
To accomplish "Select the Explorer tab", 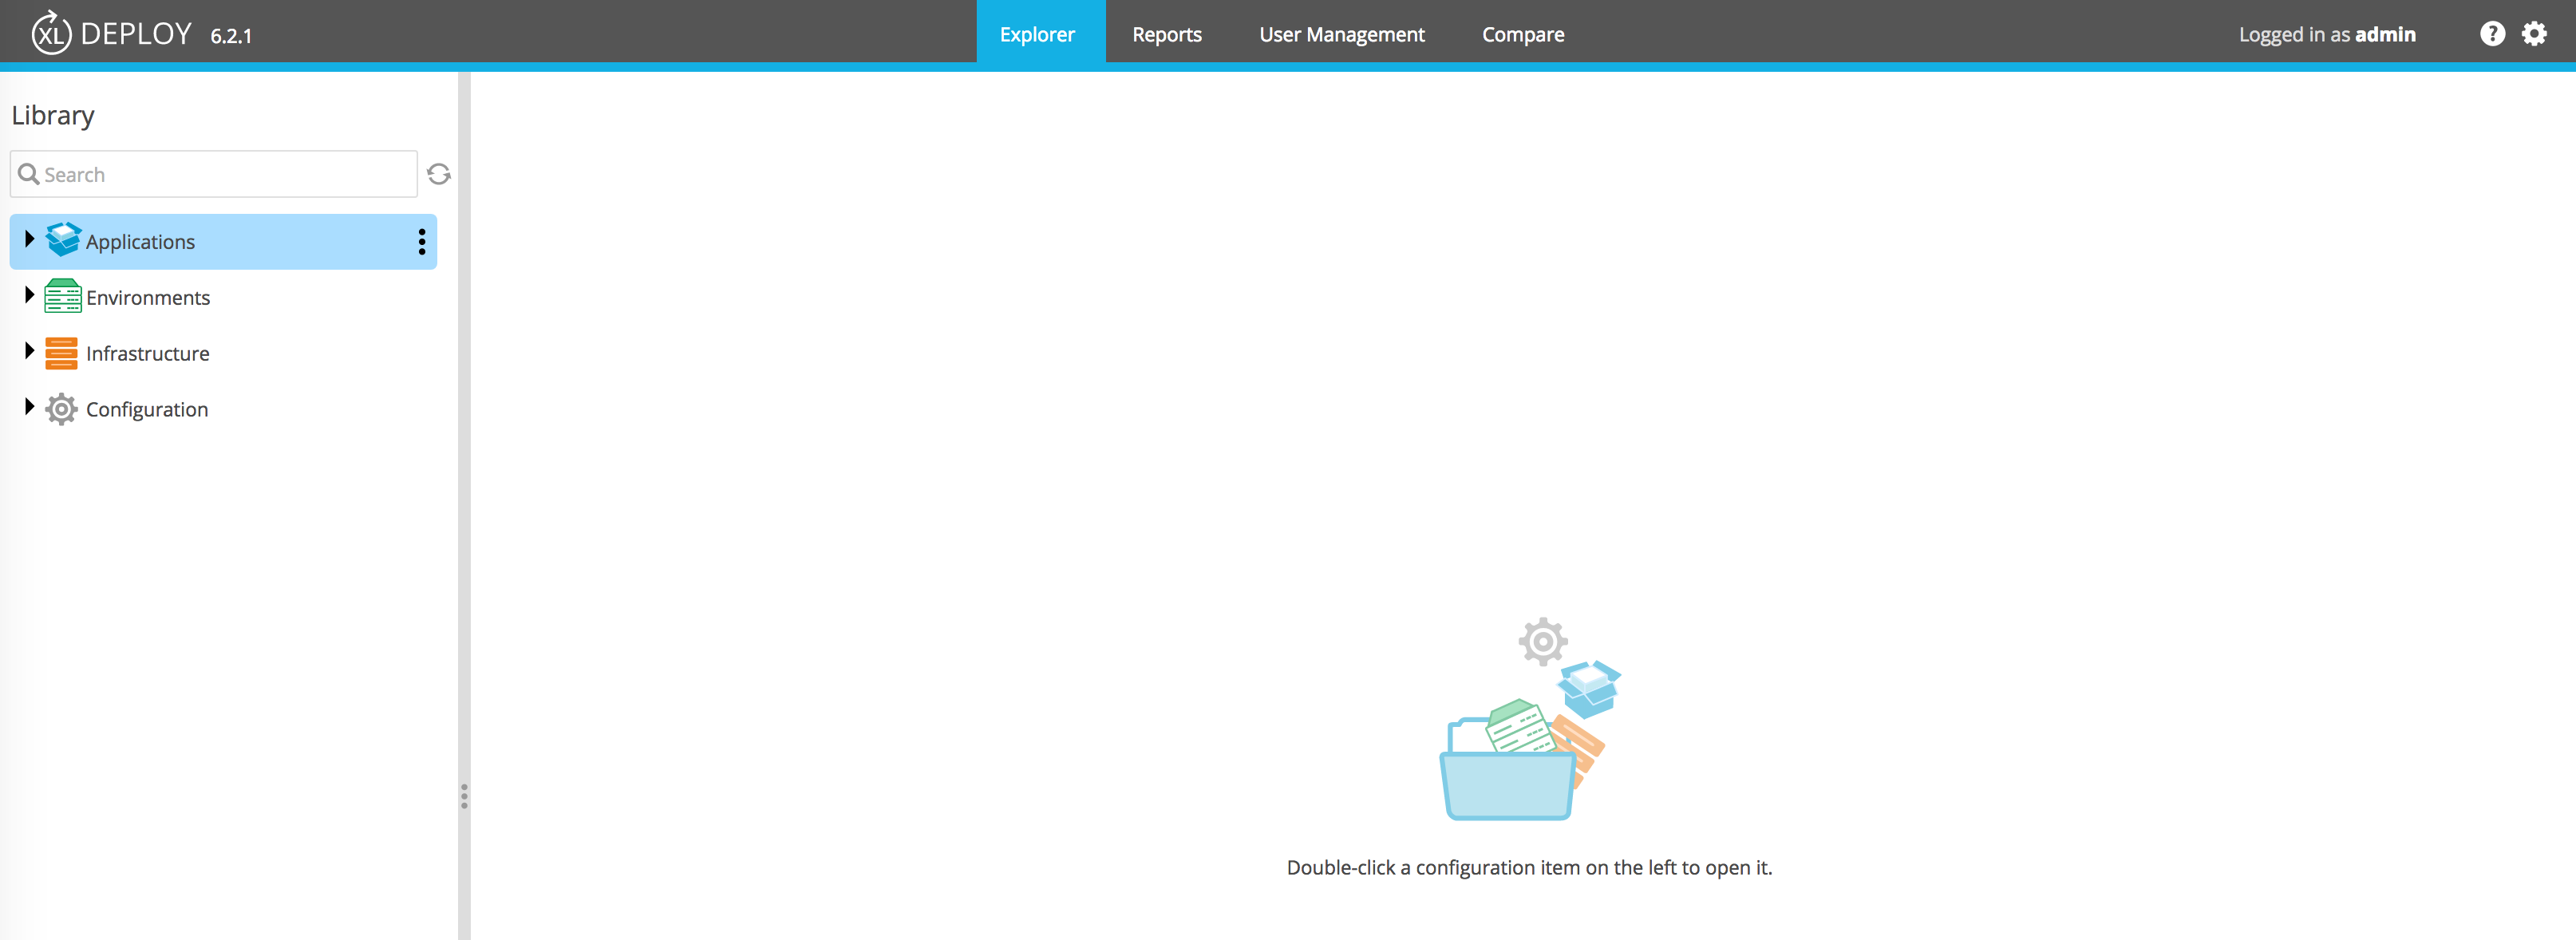I will click(x=1037, y=34).
